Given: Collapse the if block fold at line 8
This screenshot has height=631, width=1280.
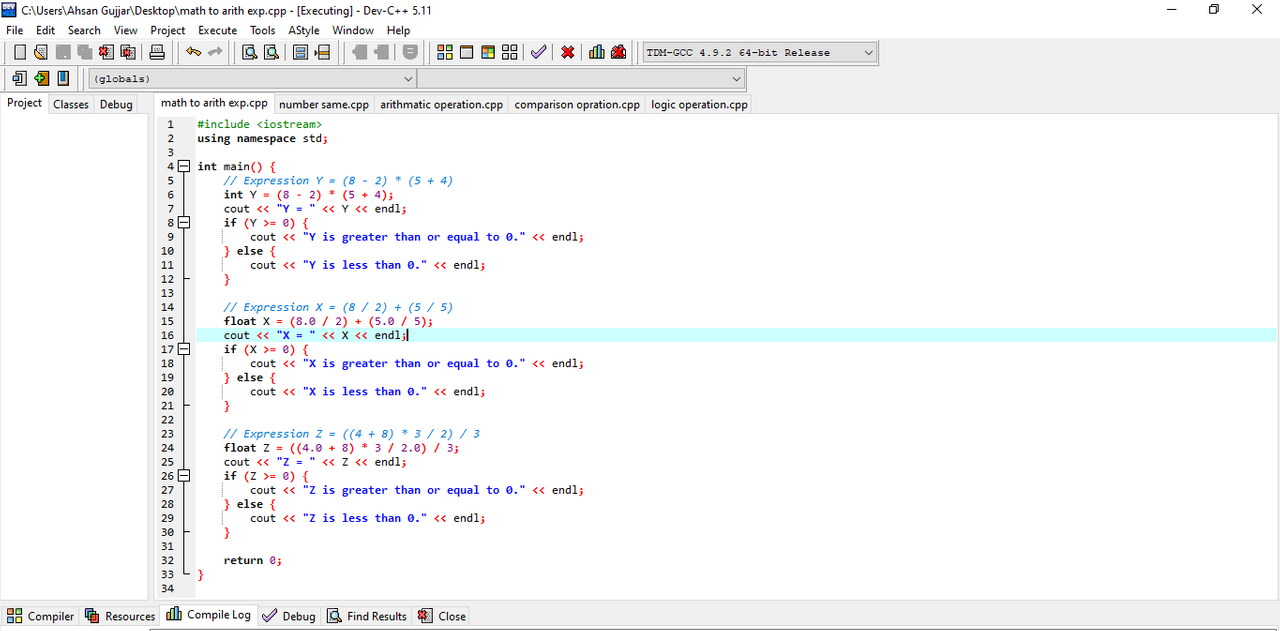Looking at the screenshot, I should pyautogui.click(x=183, y=223).
